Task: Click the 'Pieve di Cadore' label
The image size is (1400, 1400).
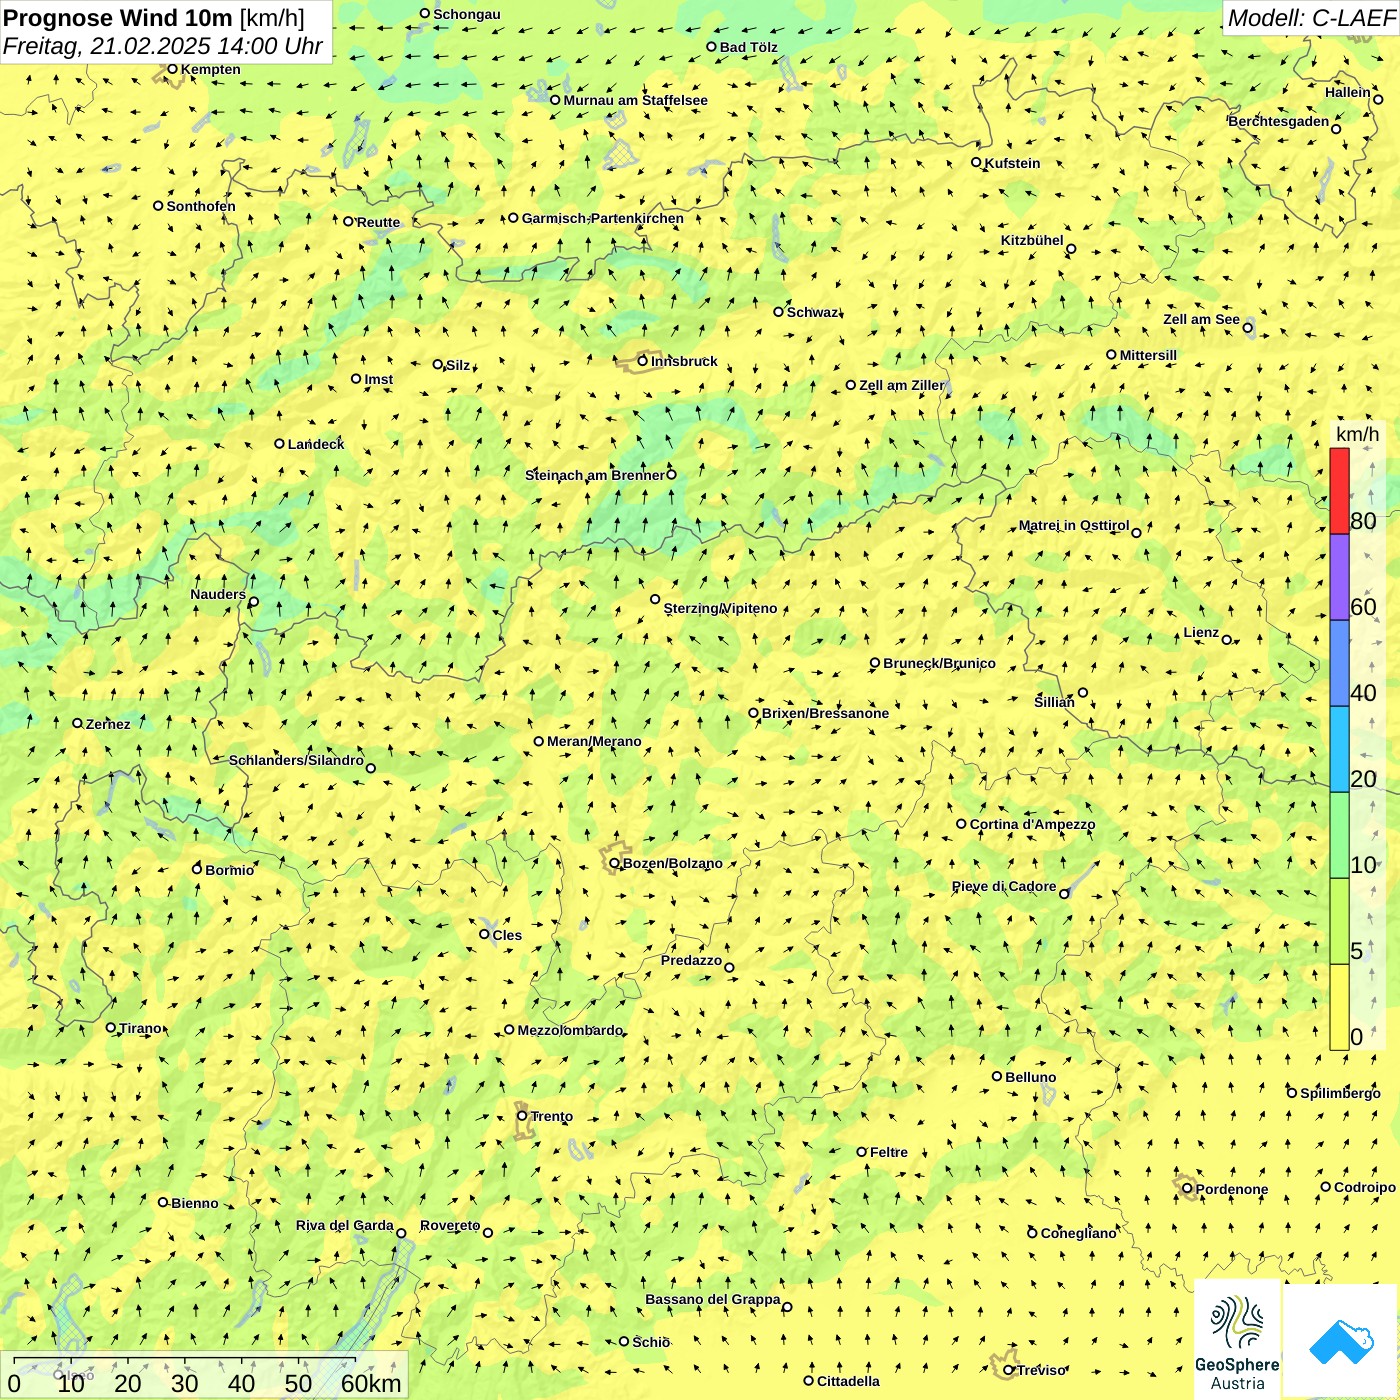Action: pyautogui.click(x=1004, y=886)
